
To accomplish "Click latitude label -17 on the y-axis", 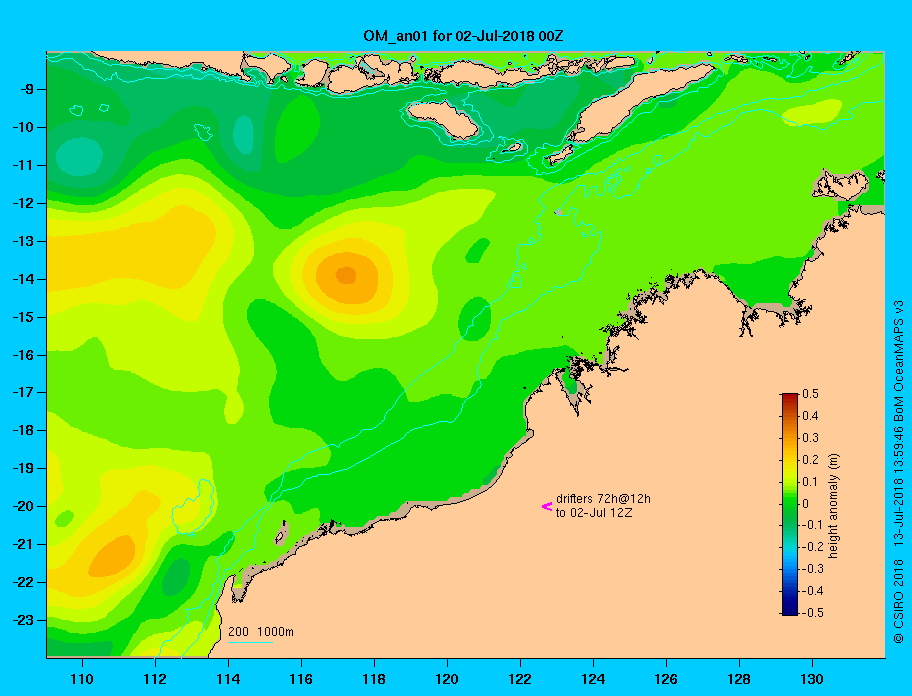I will 24,393.
